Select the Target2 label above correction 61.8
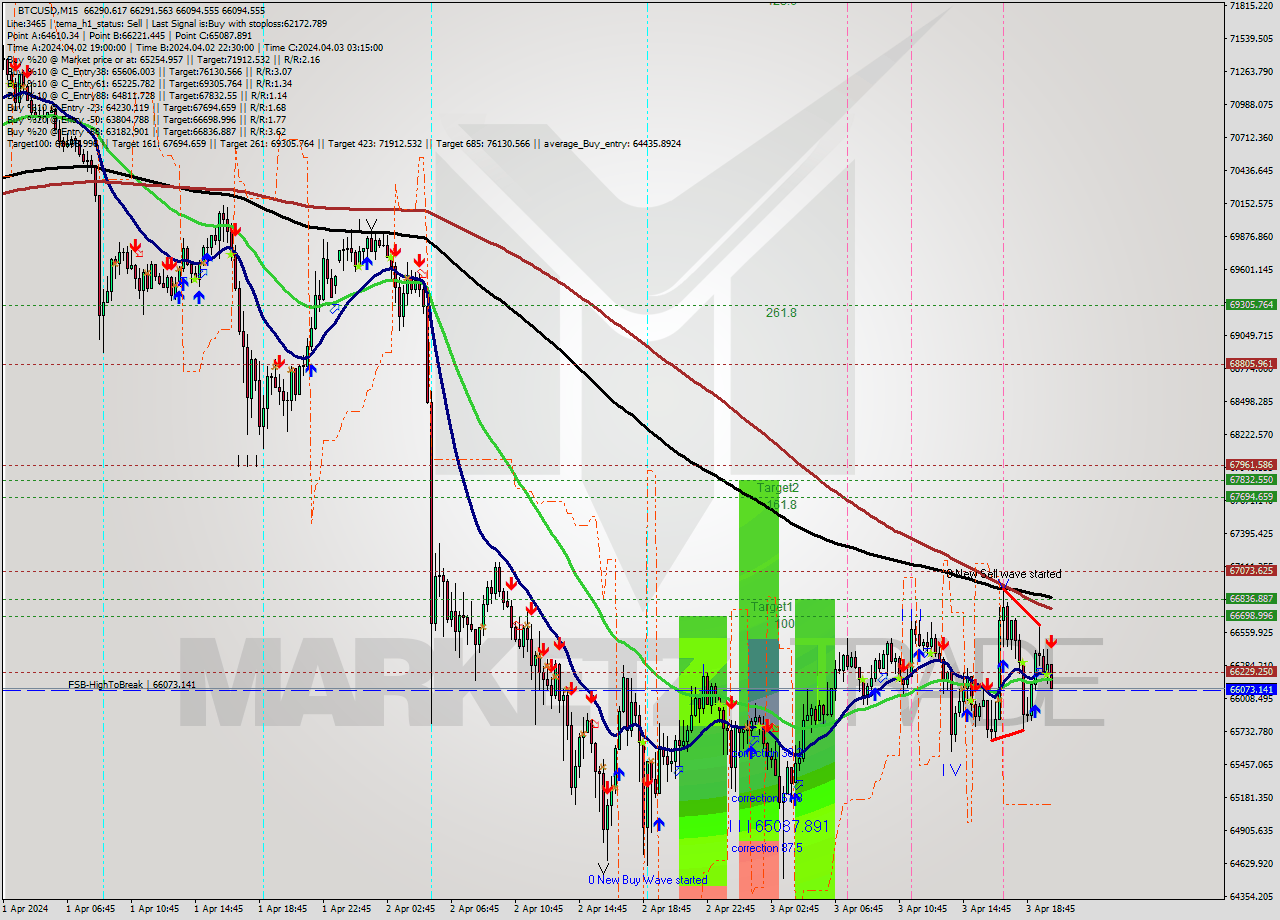1280x920 pixels. tap(779, 488)
